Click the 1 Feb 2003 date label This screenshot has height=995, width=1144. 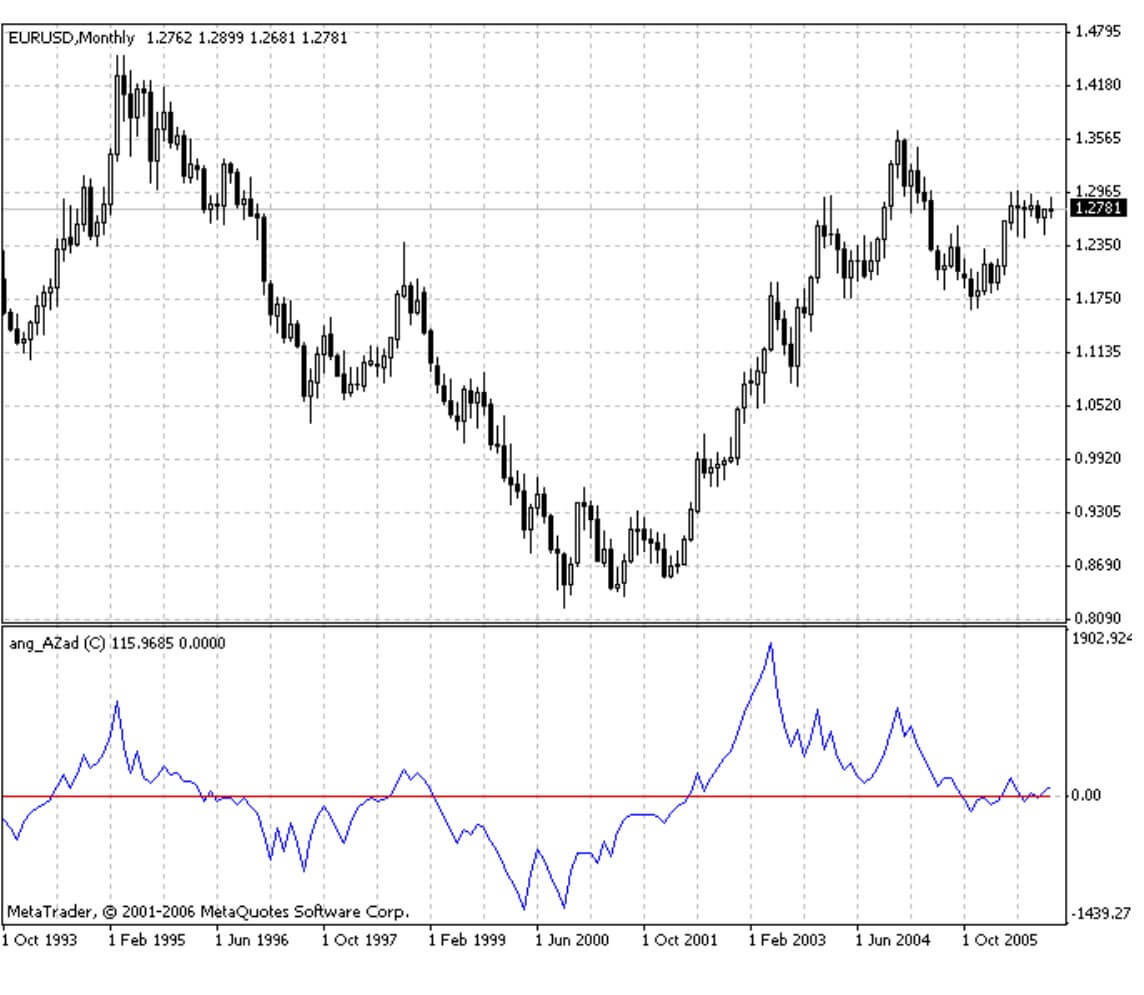tap(788, 940)
